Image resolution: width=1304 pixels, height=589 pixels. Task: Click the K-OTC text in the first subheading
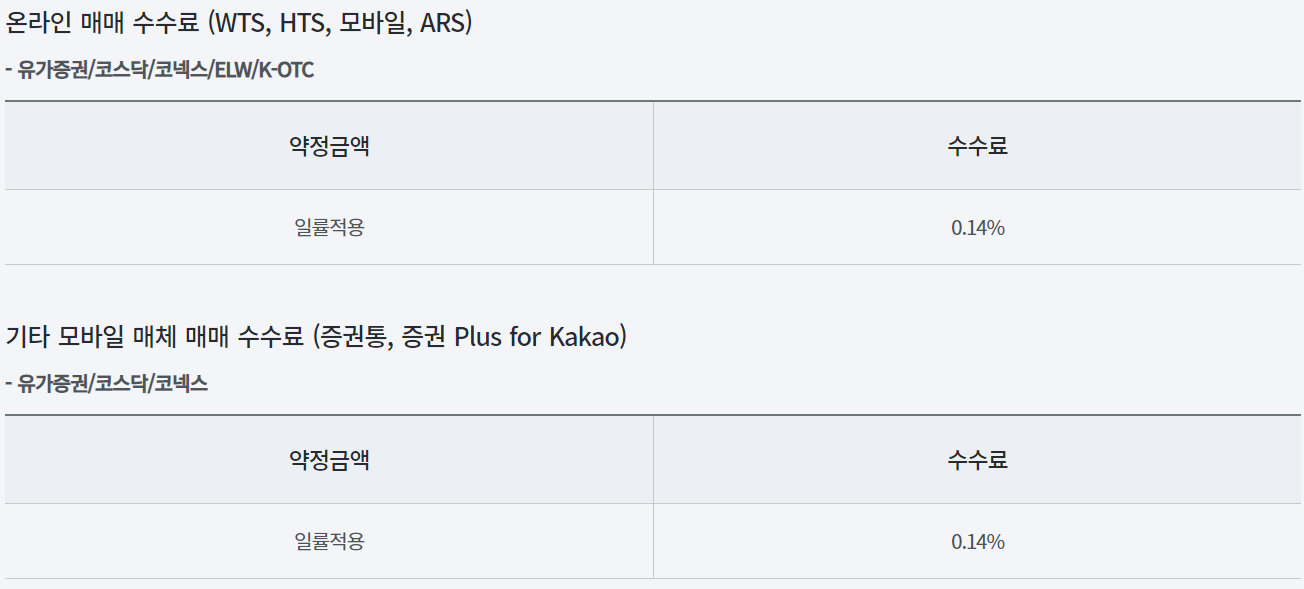pos(286,70)
